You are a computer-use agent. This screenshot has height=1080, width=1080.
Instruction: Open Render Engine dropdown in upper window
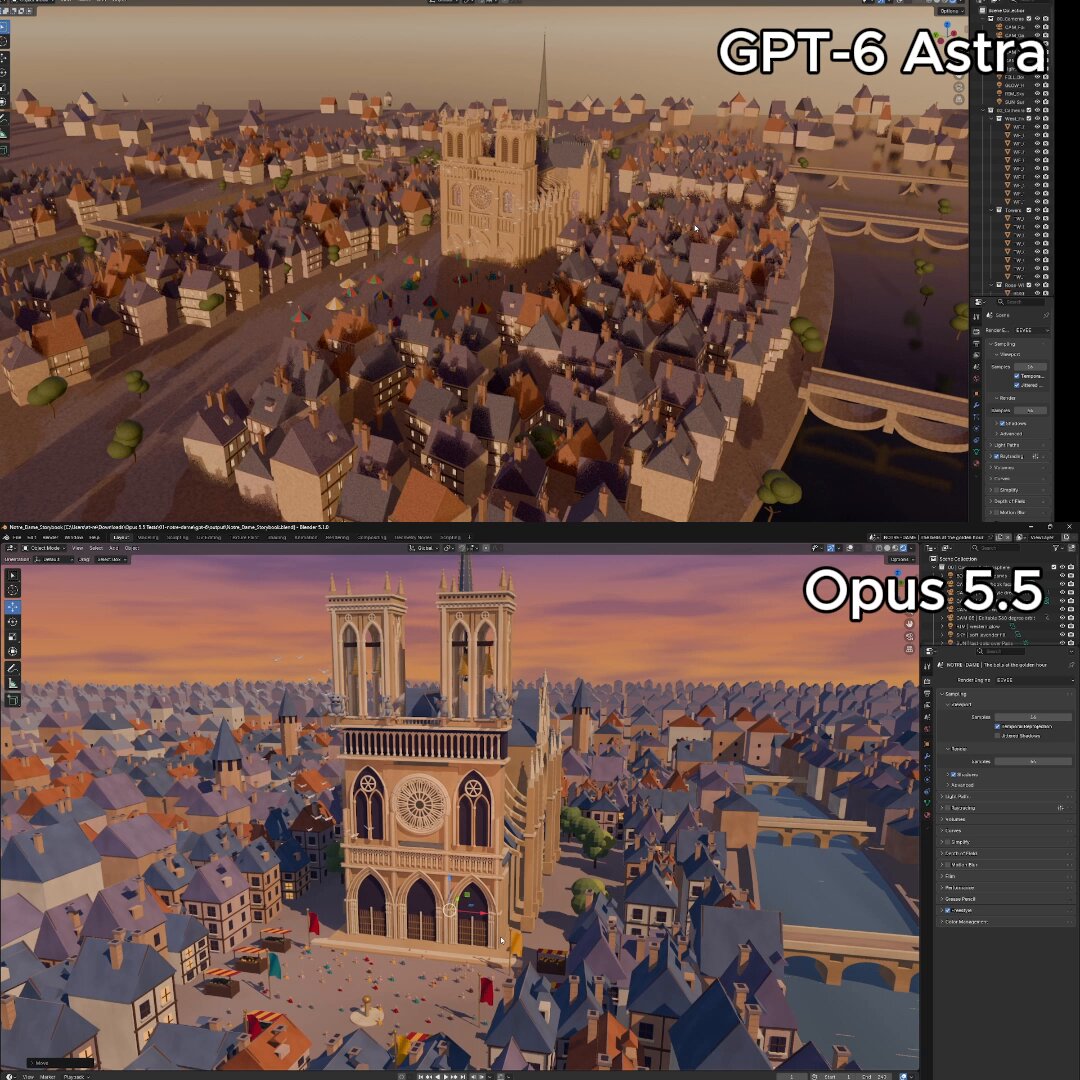point(1032,331)
